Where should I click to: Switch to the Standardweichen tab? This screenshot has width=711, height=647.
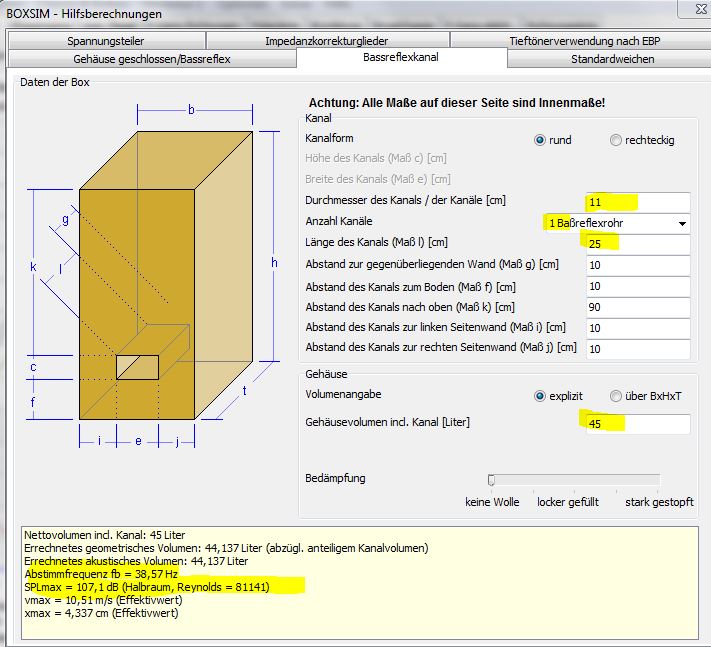(x=612, y=59)
